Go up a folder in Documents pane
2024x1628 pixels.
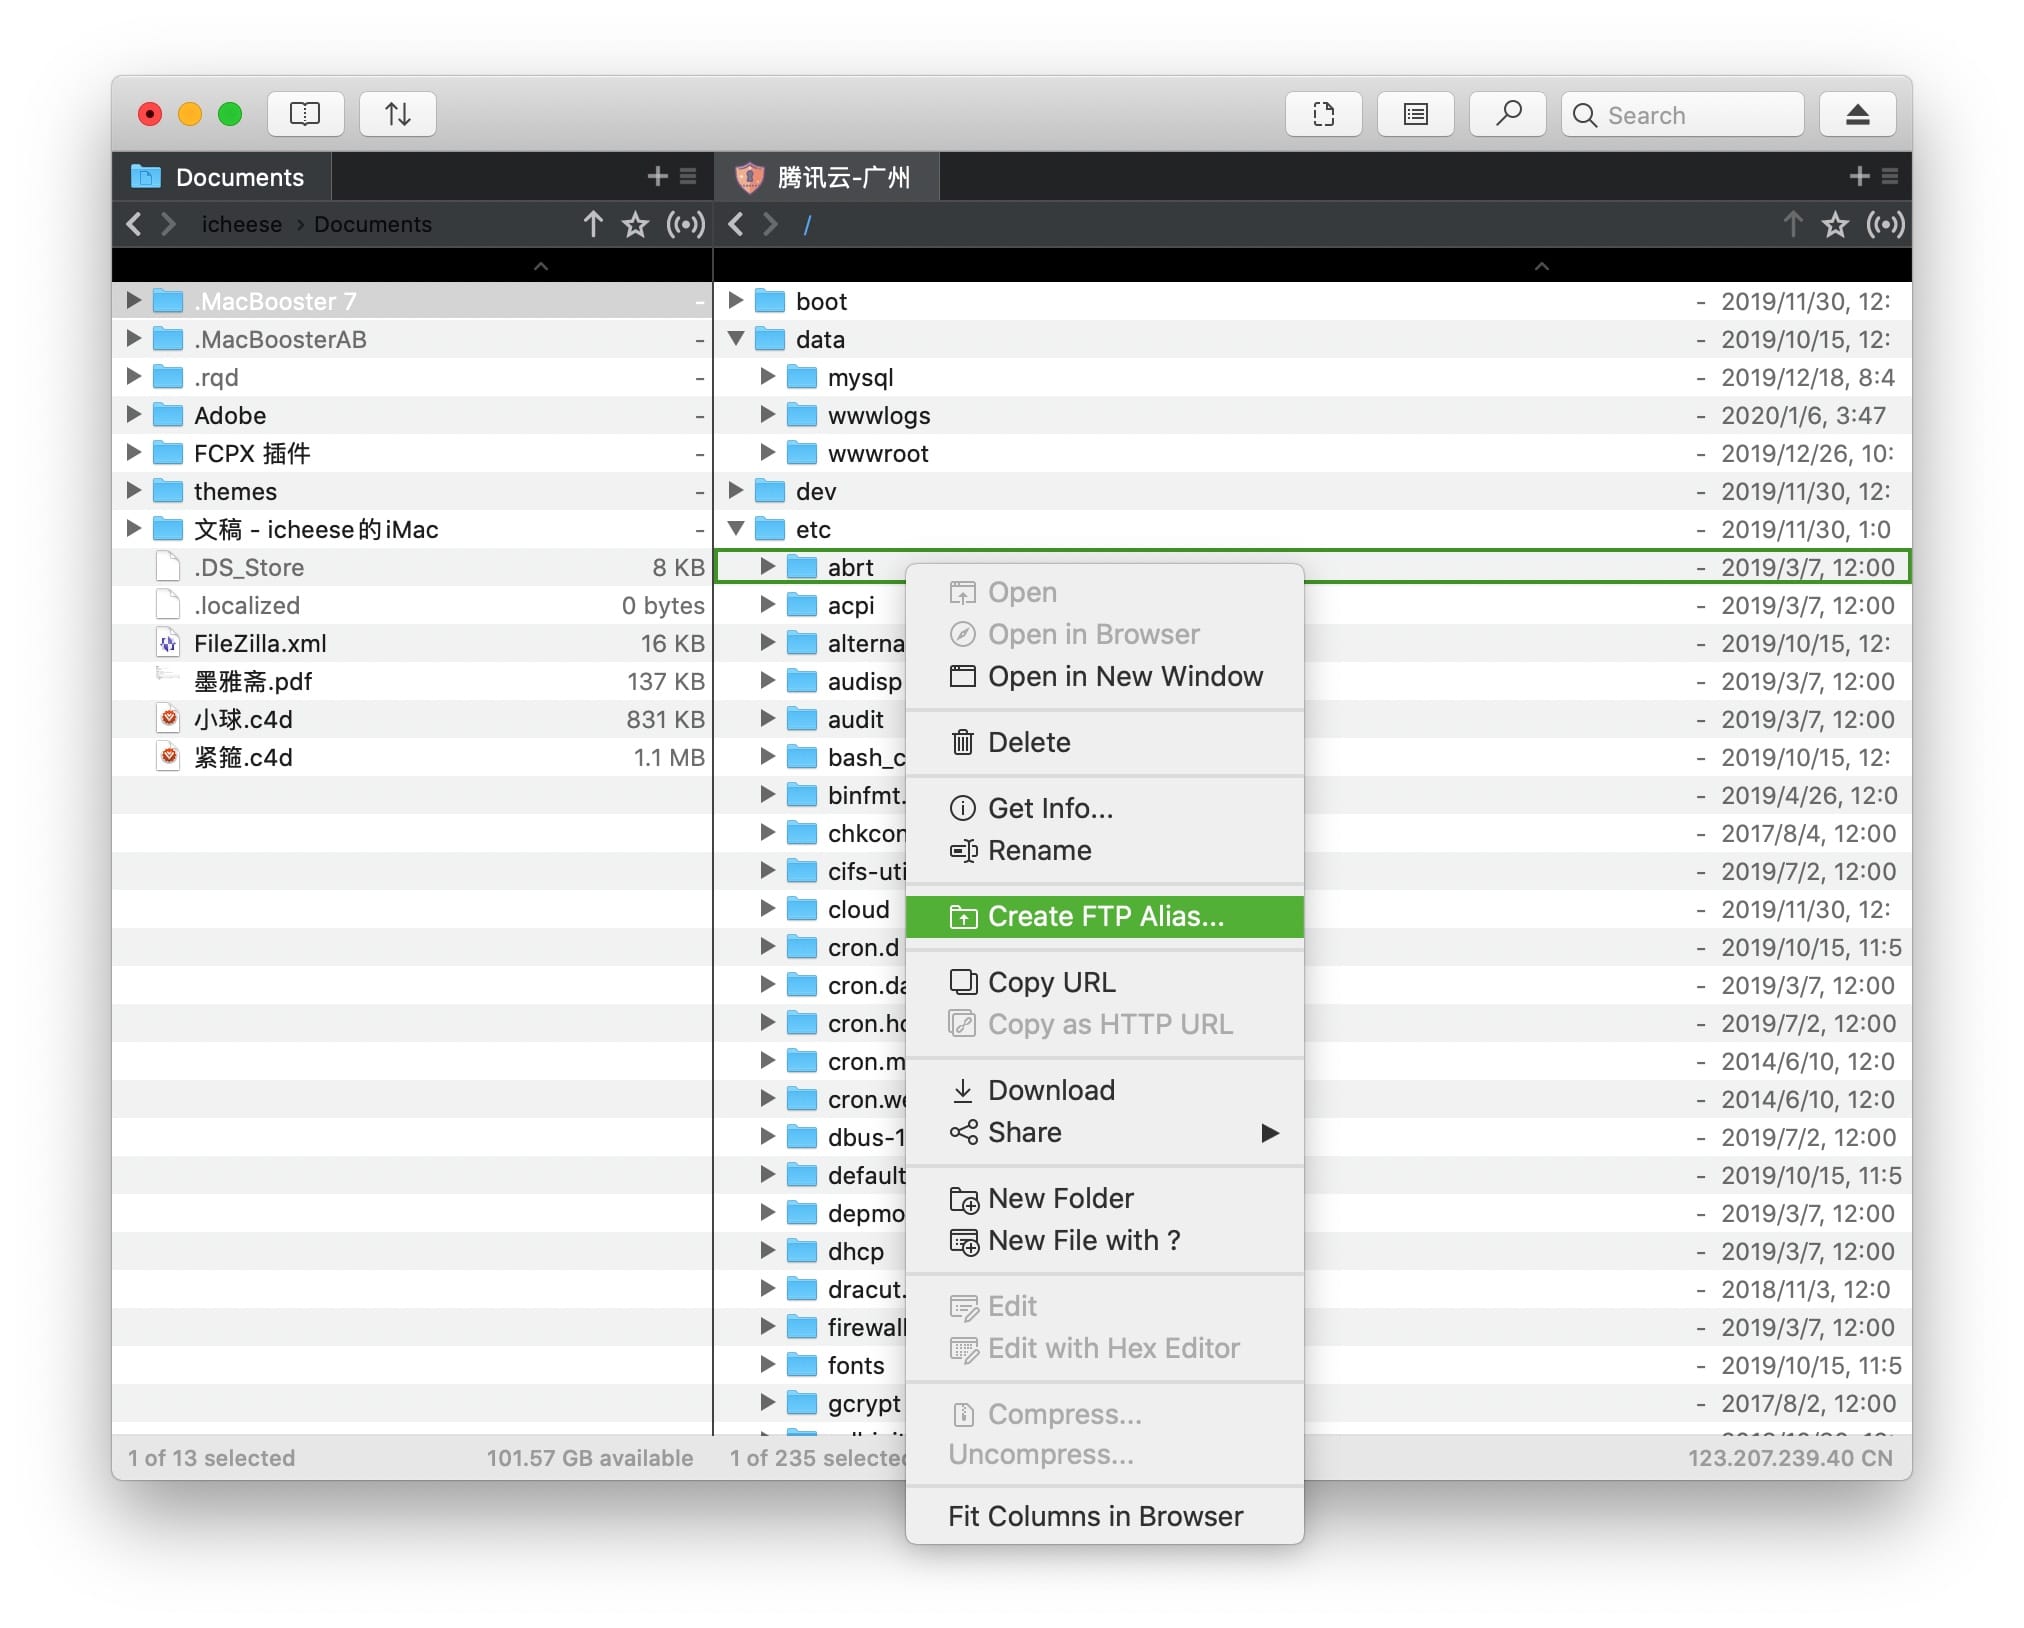tap(593, 225)
